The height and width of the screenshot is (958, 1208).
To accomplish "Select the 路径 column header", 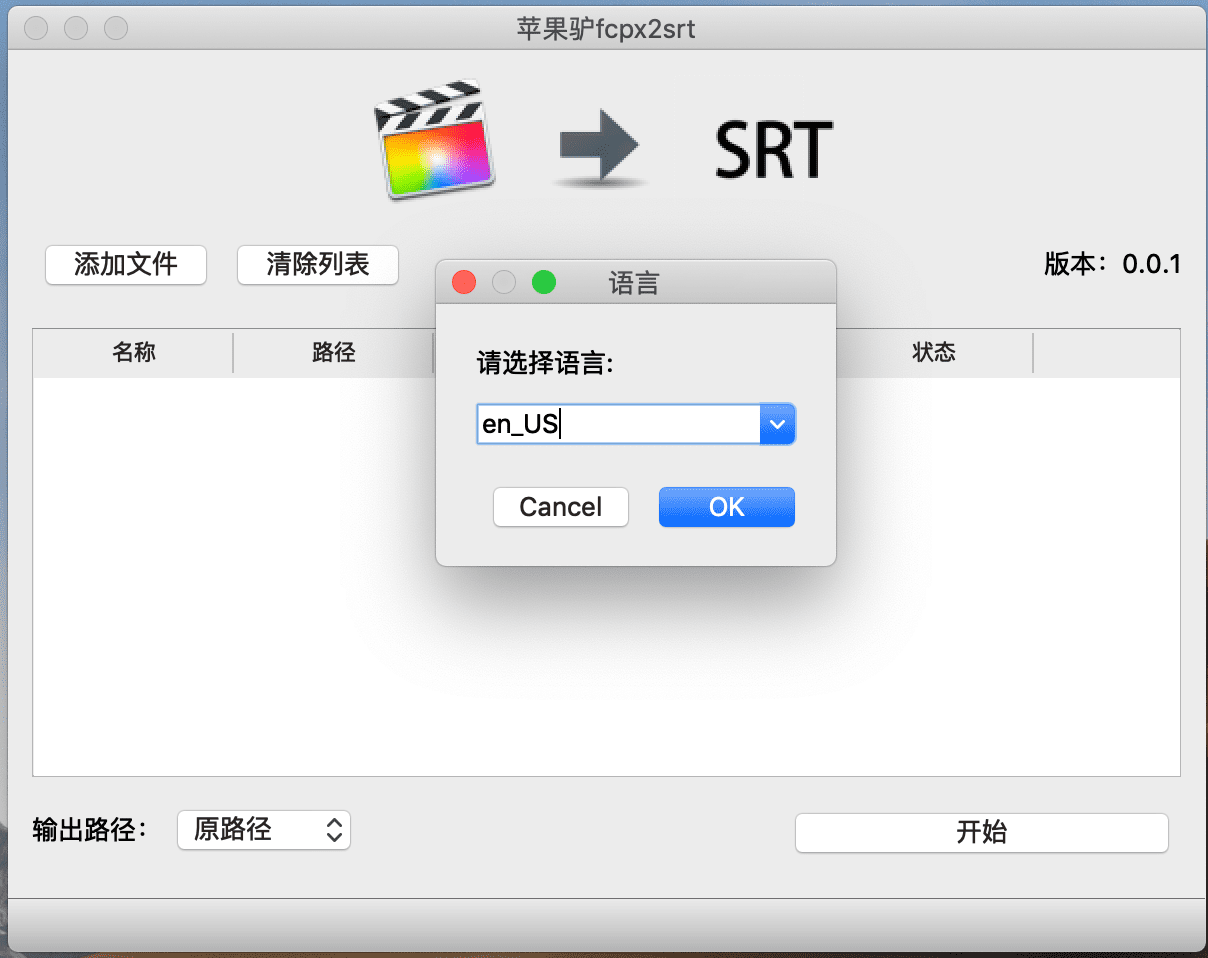I will pyautogui.click(x=334, y=353).
